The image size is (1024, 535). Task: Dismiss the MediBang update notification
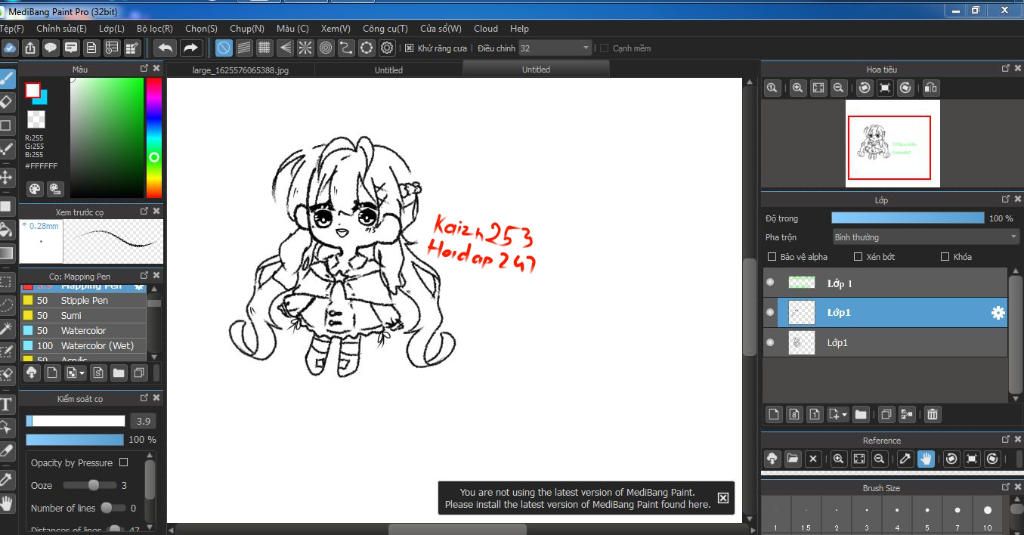(x=723, y=498)
